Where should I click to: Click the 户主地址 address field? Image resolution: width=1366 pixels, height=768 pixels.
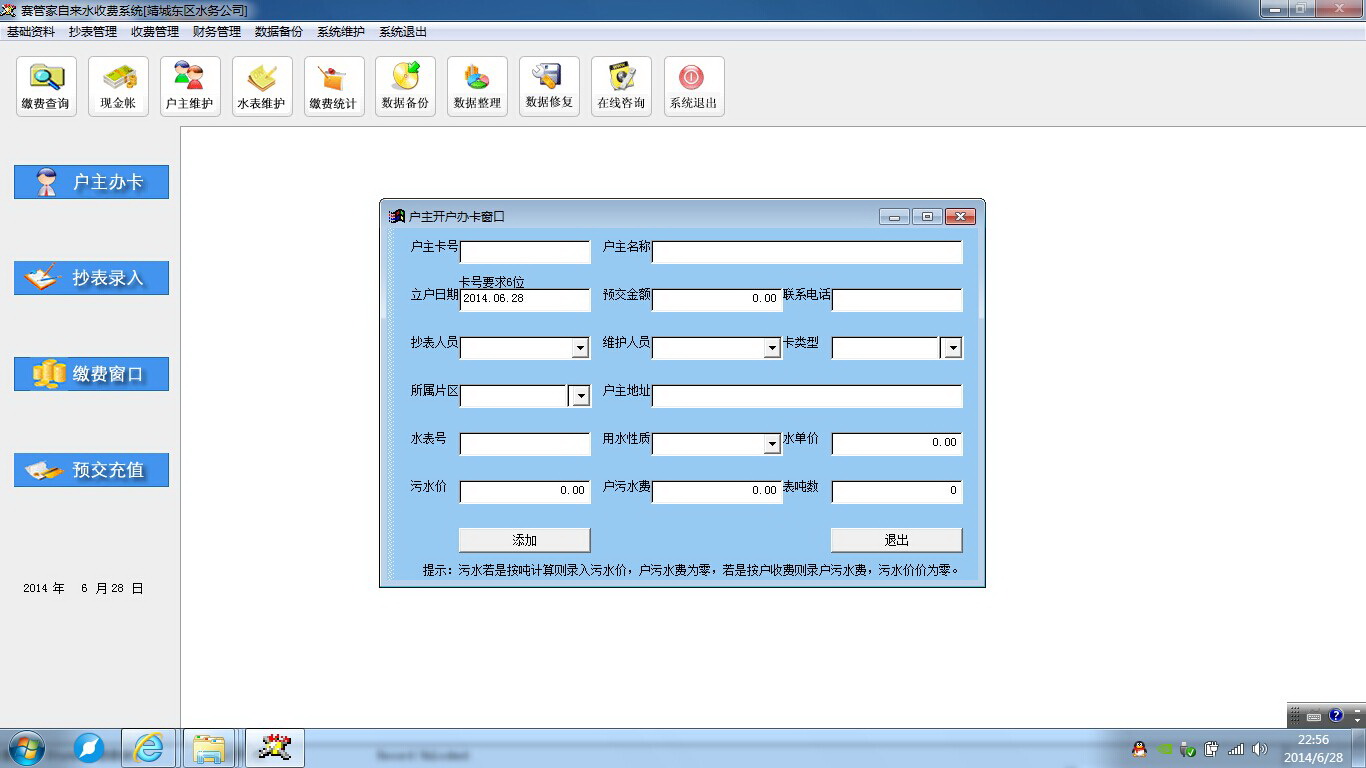tap(807, 396)
